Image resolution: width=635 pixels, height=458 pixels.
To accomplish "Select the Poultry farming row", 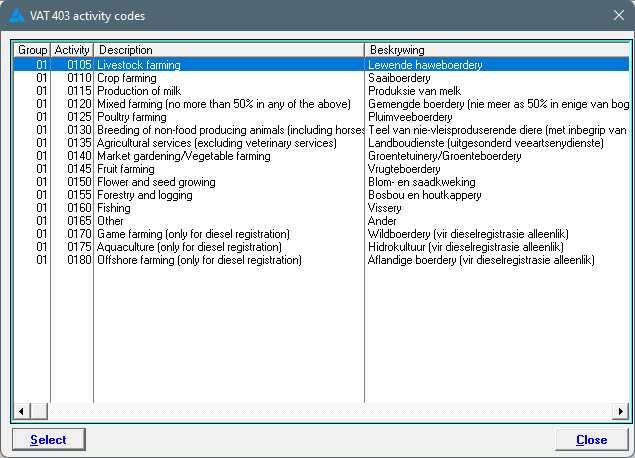I will tap(321, 117).
